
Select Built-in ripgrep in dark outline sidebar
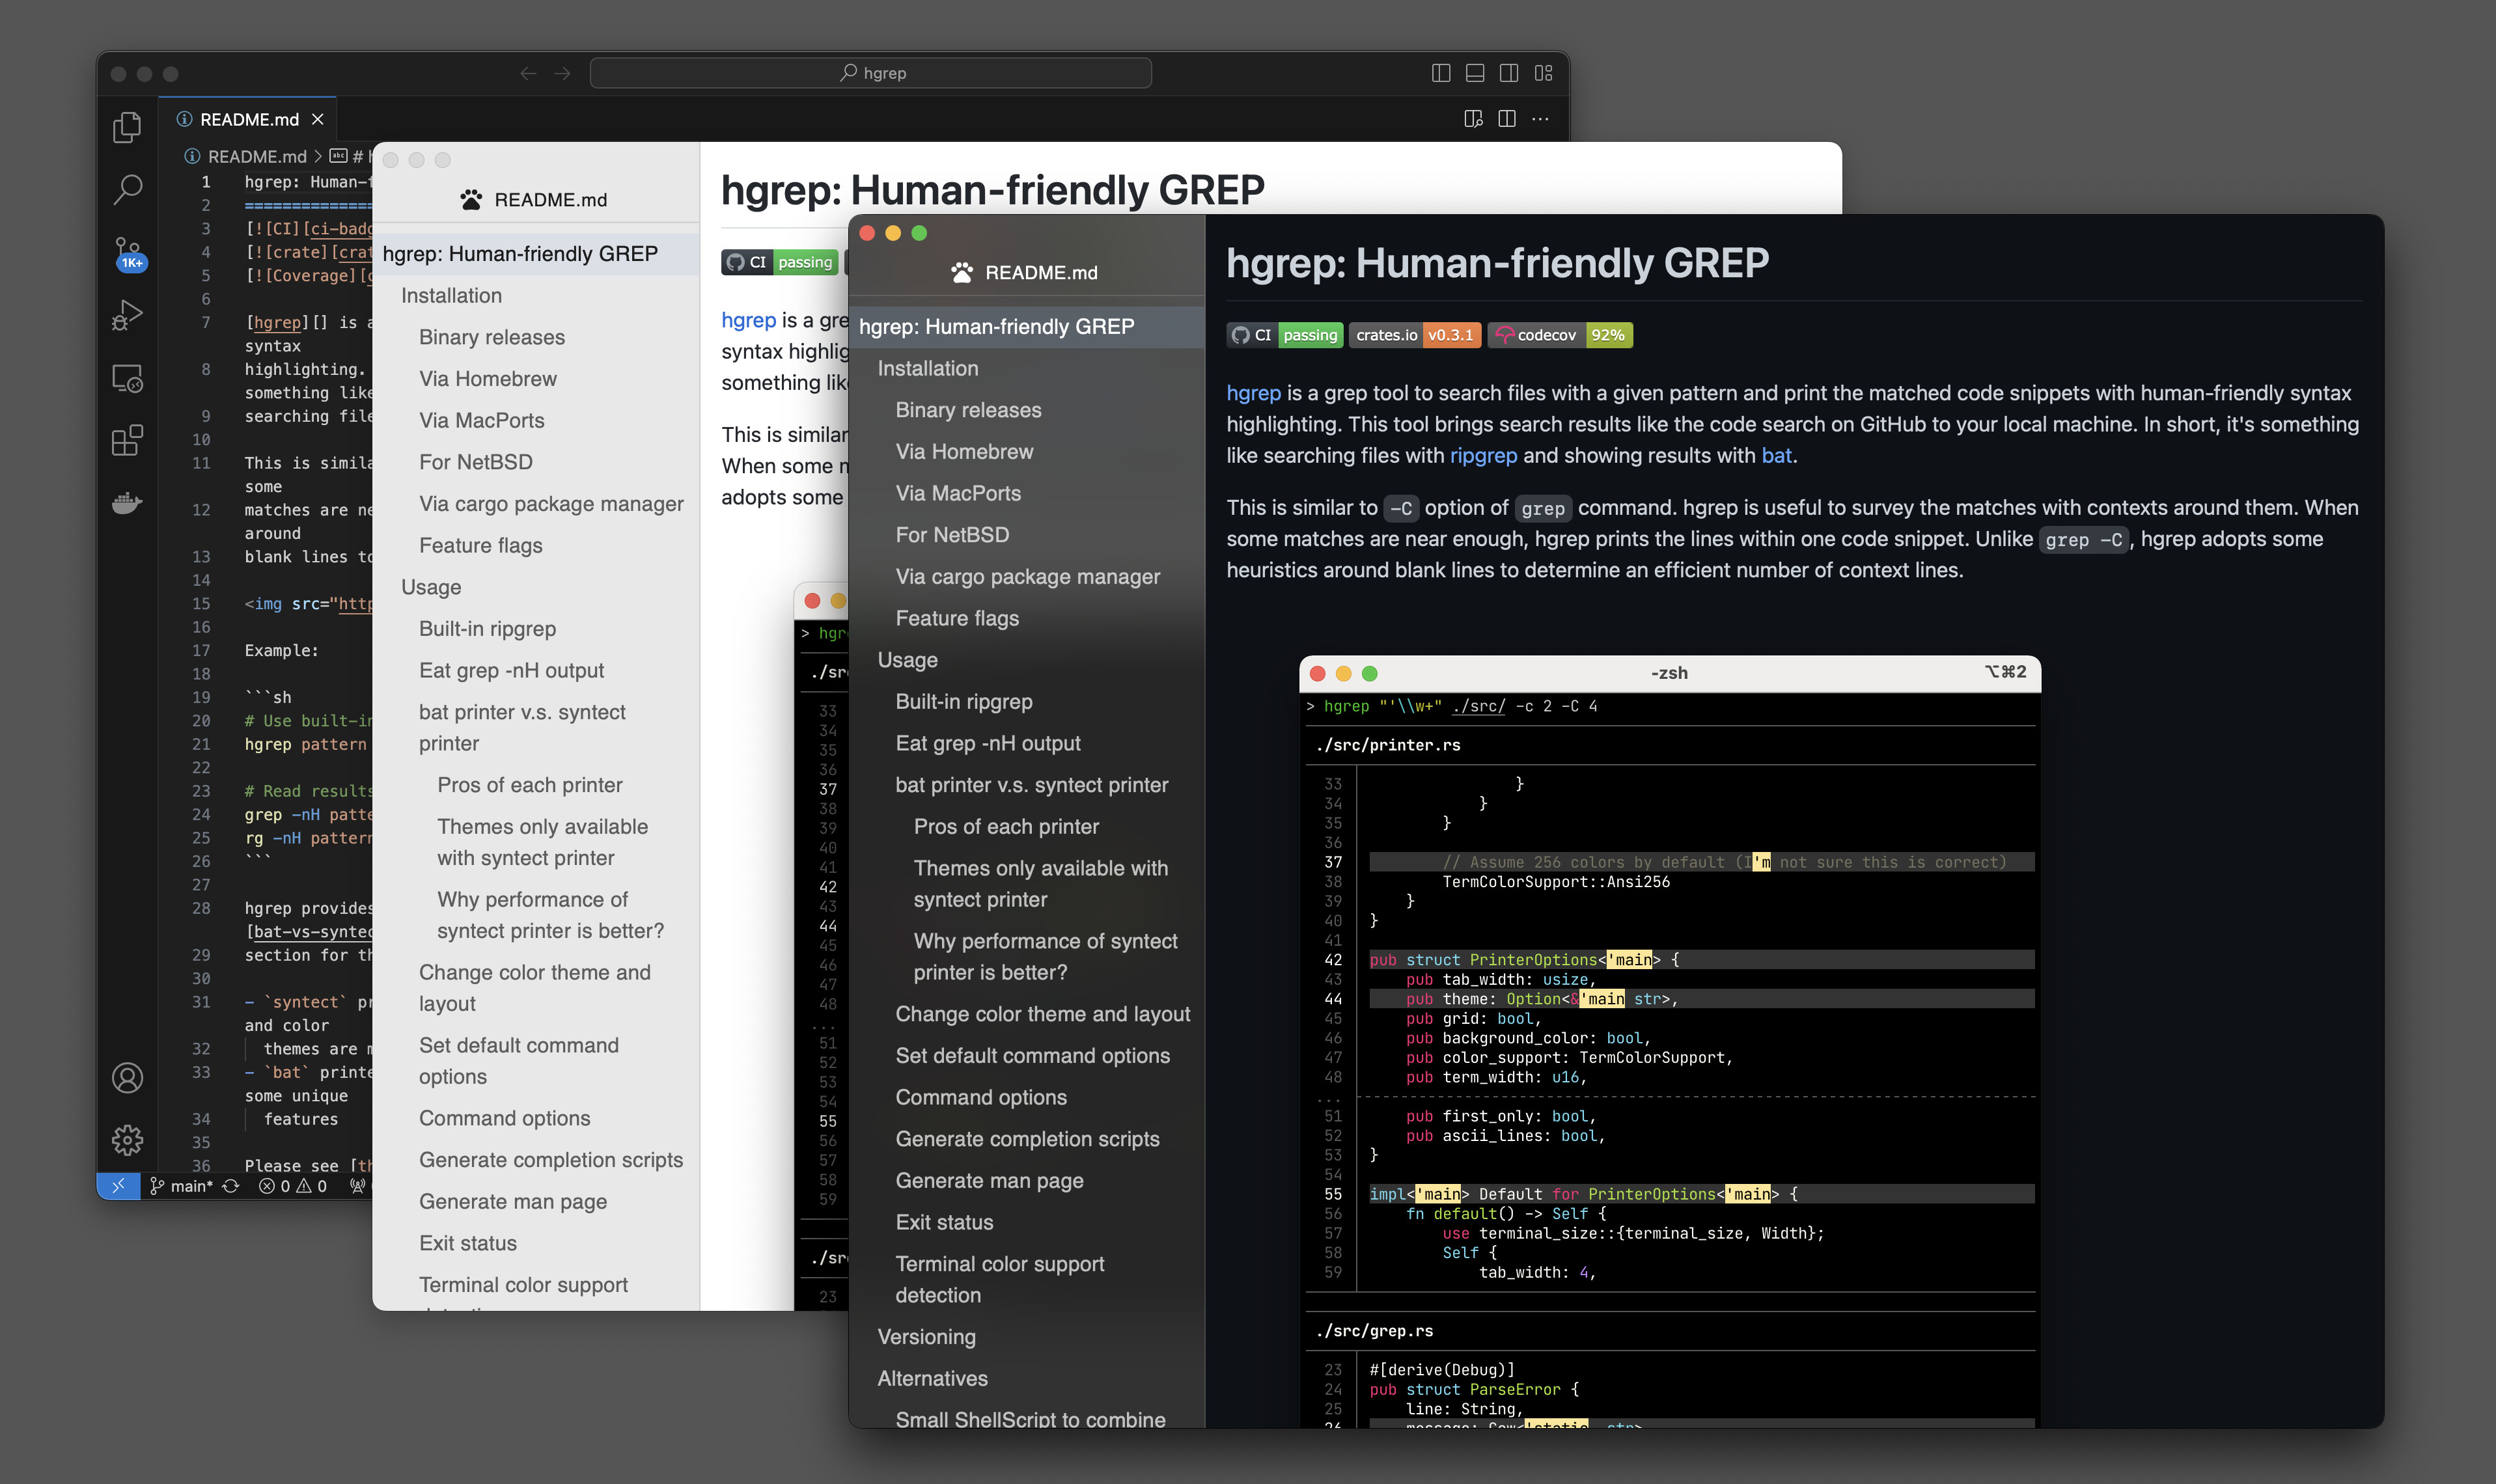[x=963, y=702]
